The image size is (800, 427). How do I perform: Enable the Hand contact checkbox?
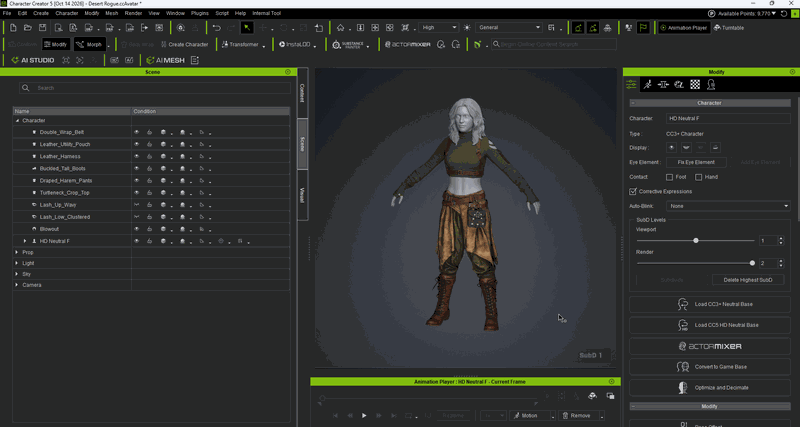pyautogui.click(x=698, y=177)
